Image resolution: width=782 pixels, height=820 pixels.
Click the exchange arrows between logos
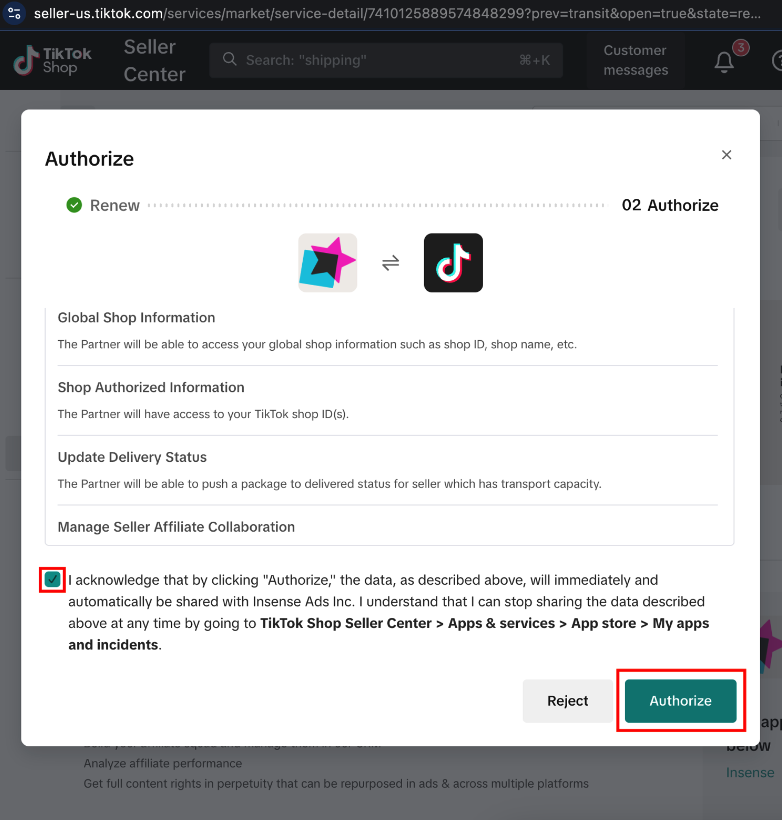390,263
